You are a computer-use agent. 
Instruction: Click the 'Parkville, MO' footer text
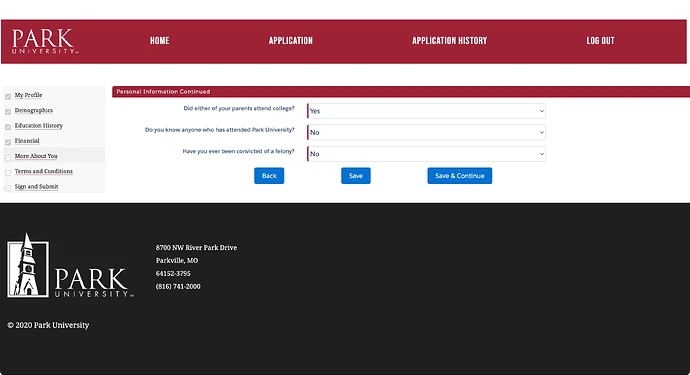pyautogui.click(x=177, y=261)
